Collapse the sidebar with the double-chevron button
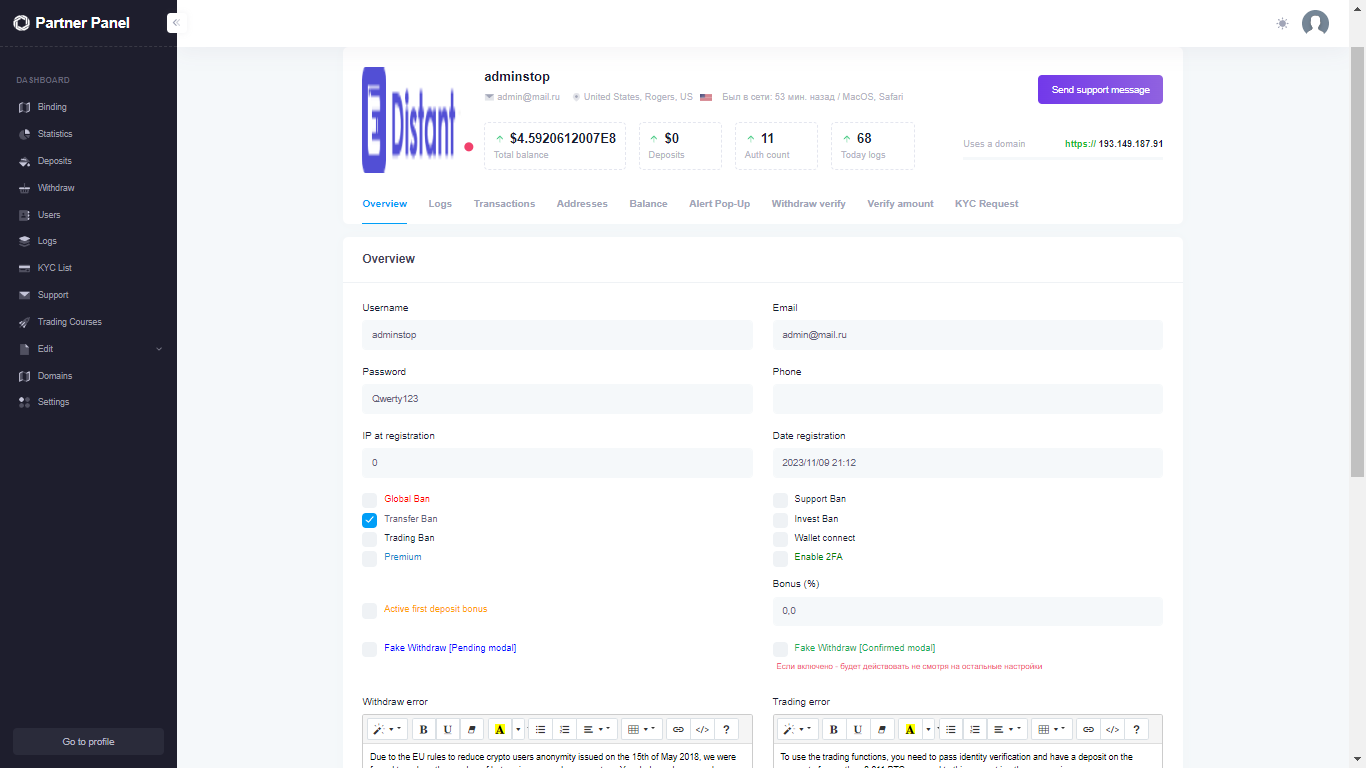Screen dimensions: 1366x768 point(176,22)
